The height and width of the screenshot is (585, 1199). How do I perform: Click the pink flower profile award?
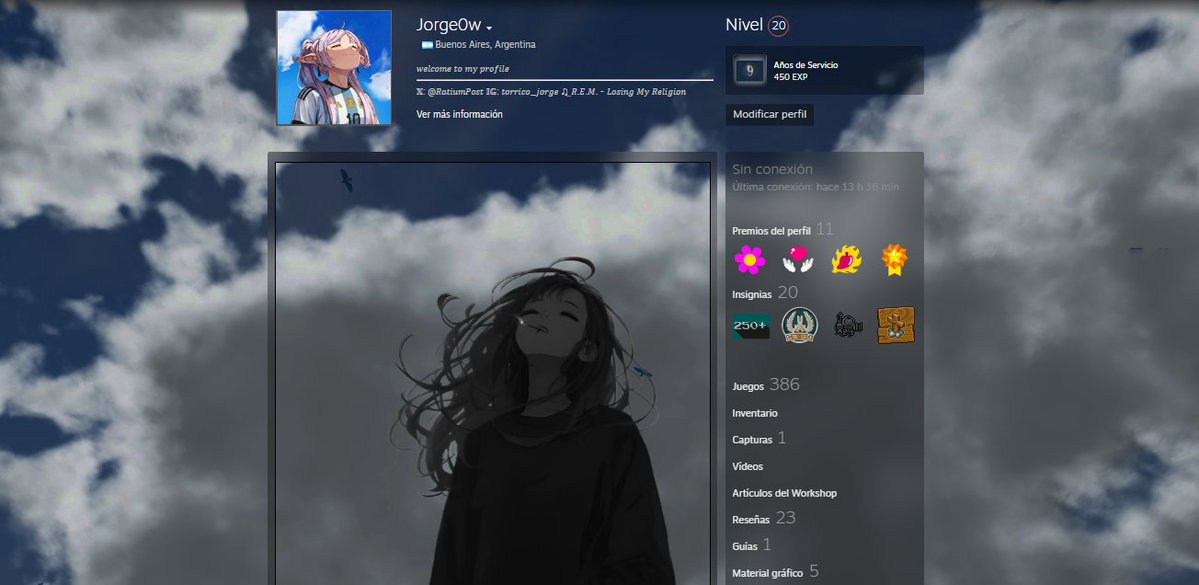click(749, 260)
